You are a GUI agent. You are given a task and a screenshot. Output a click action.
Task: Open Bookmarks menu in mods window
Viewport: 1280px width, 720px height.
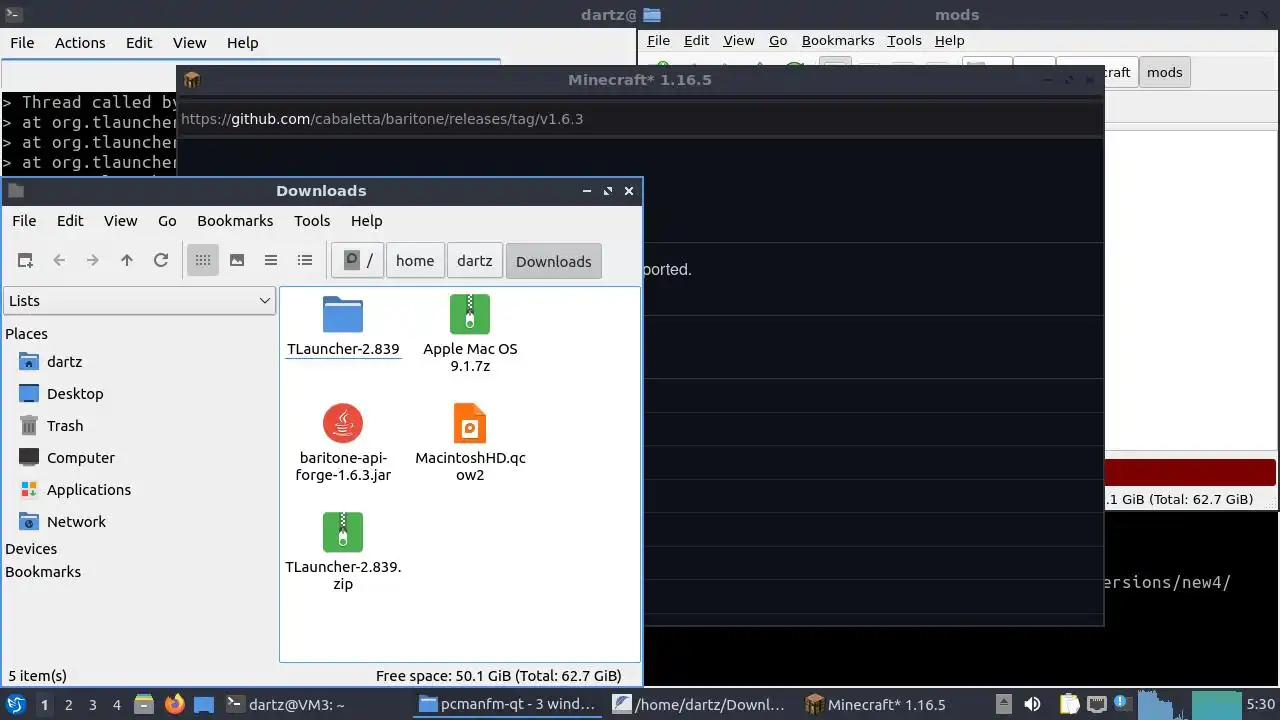coord(838,41)
